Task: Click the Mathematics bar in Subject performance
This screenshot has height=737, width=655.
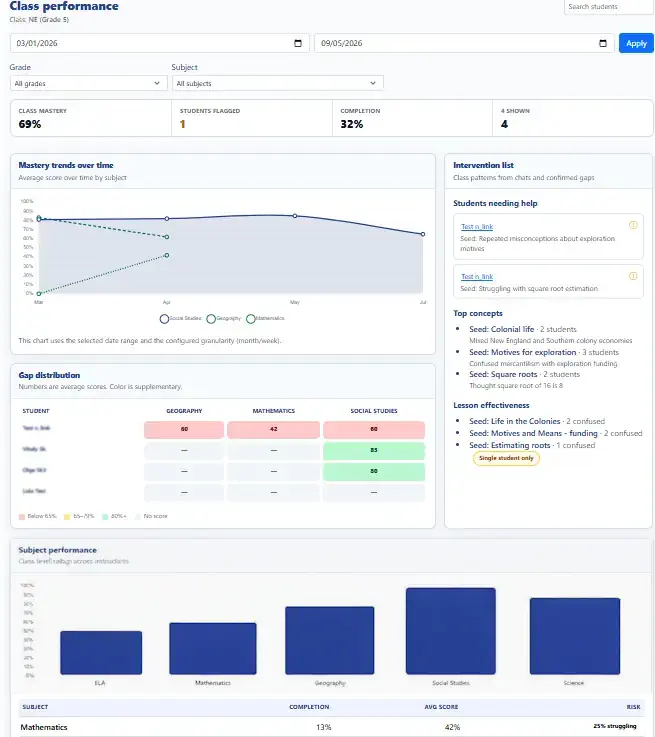Action: pyautogui.click(x=213, y=649)
